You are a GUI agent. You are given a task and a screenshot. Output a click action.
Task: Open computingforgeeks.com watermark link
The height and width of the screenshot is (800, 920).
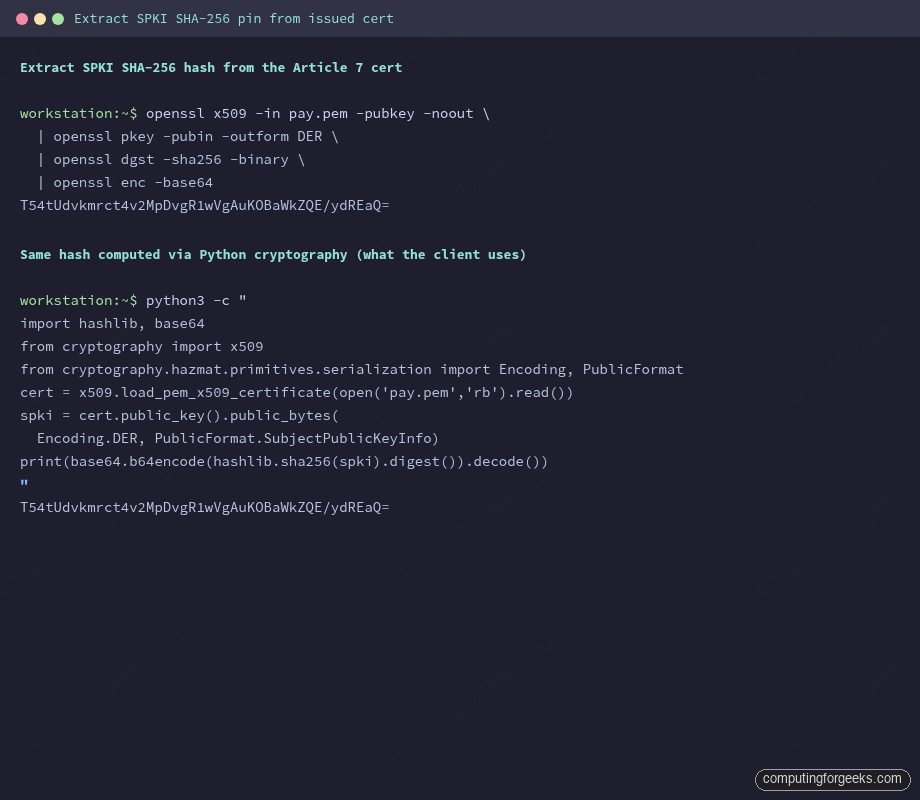coord(832,779)
